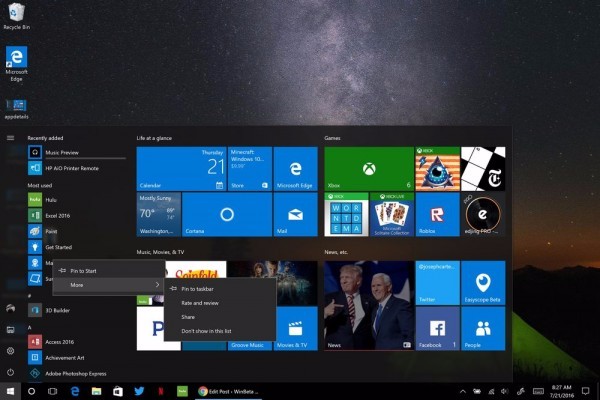Open the People tile
Screen dimensions: 600x400
[483, 328]
